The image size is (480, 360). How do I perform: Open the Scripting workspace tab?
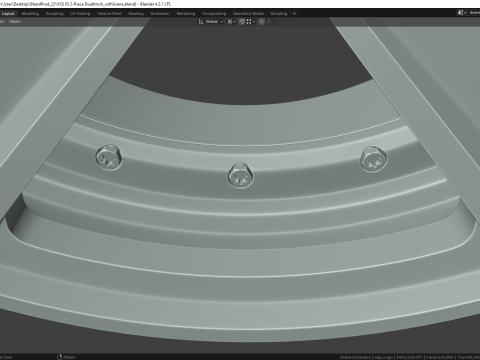pos(279,13)
